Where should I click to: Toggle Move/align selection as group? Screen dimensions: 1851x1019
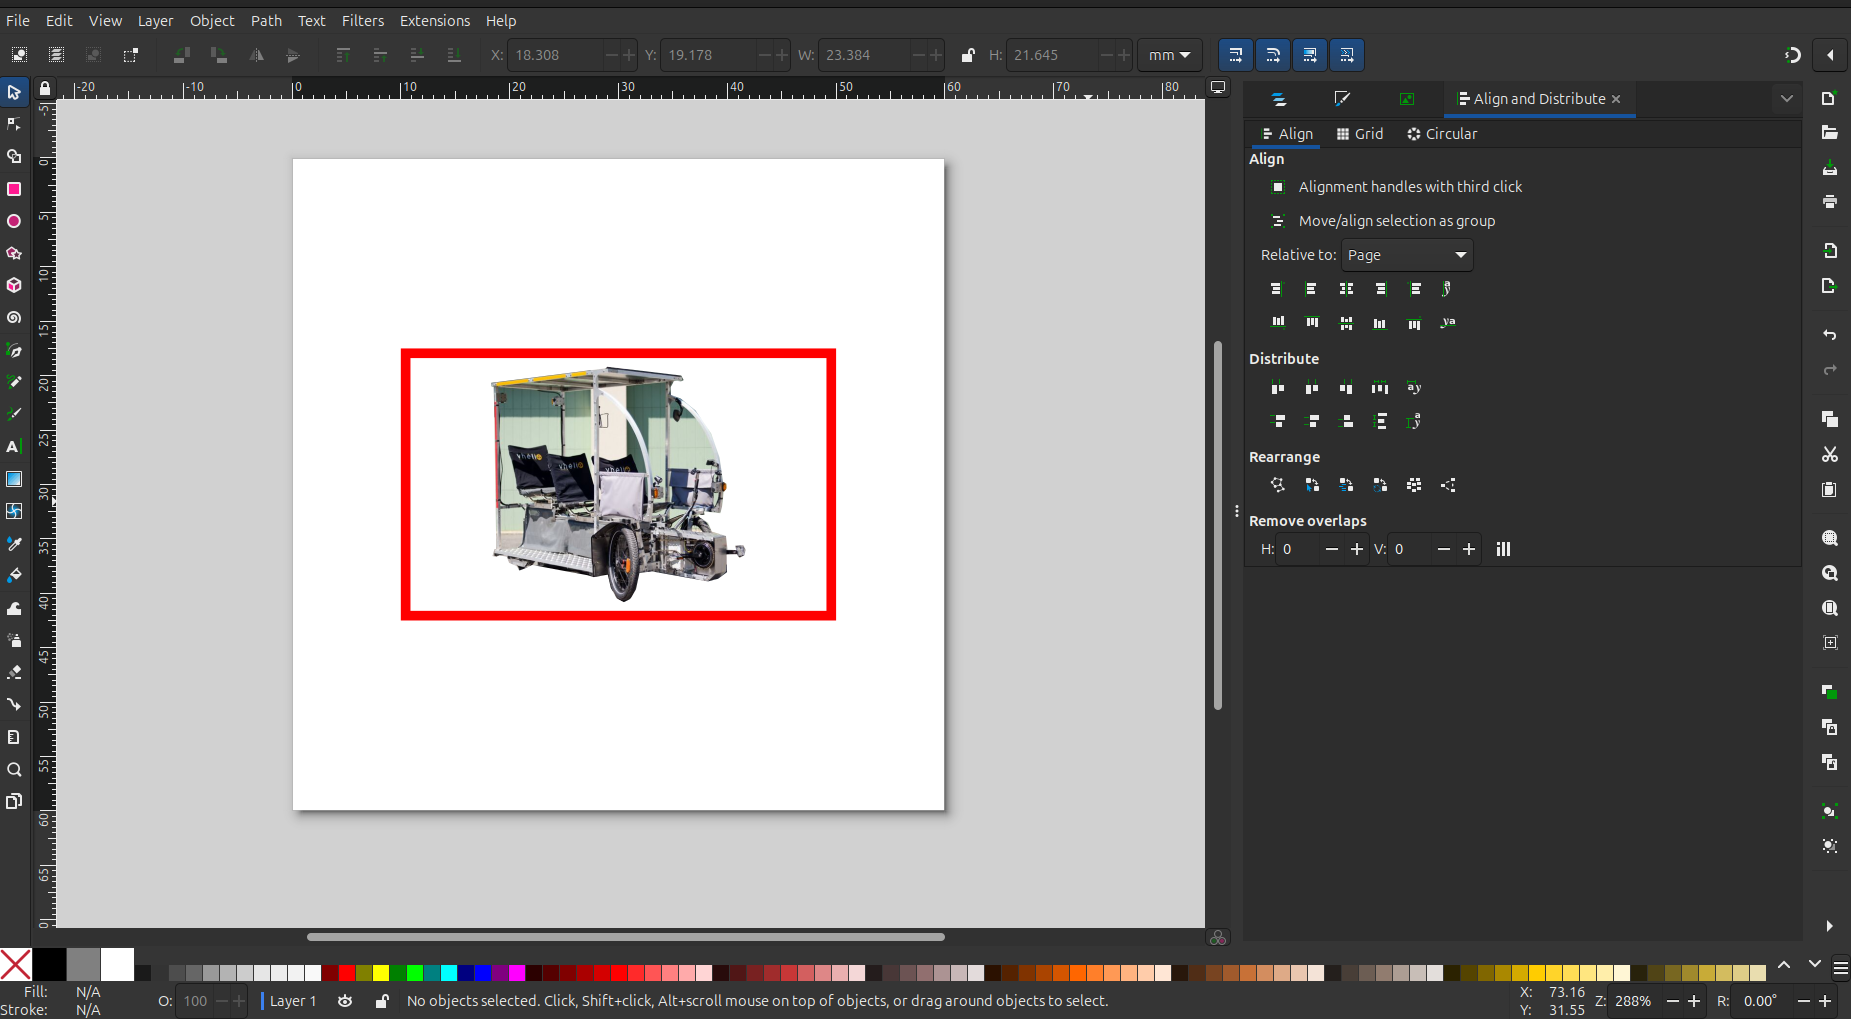coord(1384,221)
